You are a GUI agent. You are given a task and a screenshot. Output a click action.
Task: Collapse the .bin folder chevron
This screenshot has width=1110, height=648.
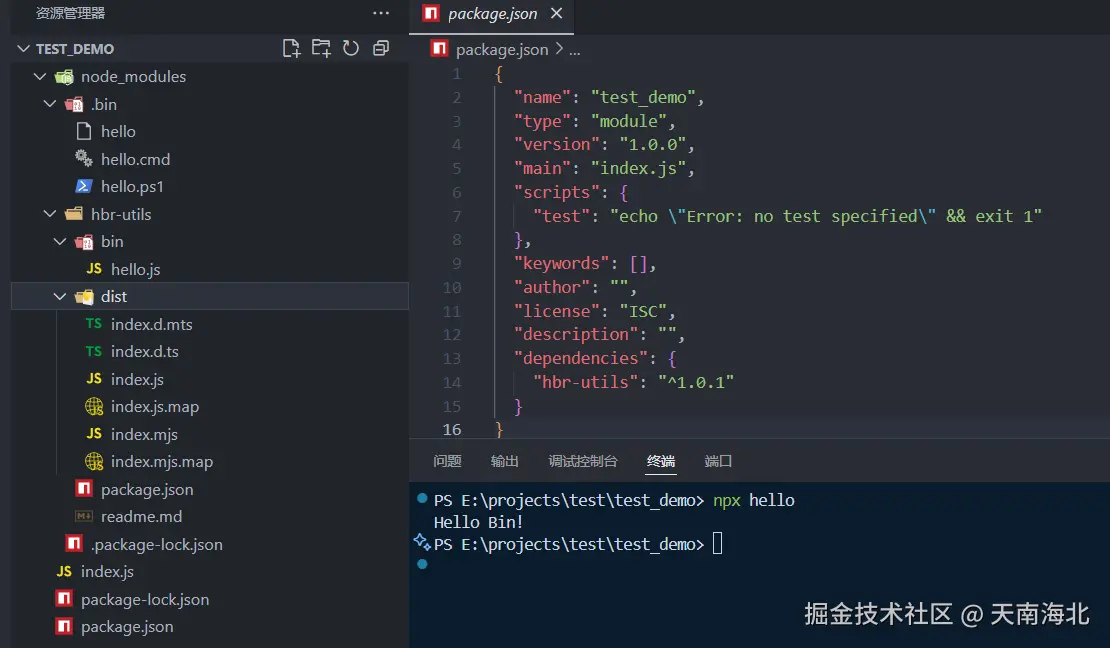tap(50, 103)
